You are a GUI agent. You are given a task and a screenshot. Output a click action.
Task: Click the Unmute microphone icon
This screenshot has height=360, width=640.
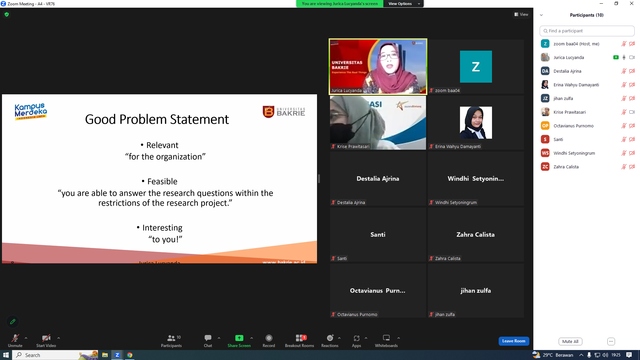tap(15, 338)
